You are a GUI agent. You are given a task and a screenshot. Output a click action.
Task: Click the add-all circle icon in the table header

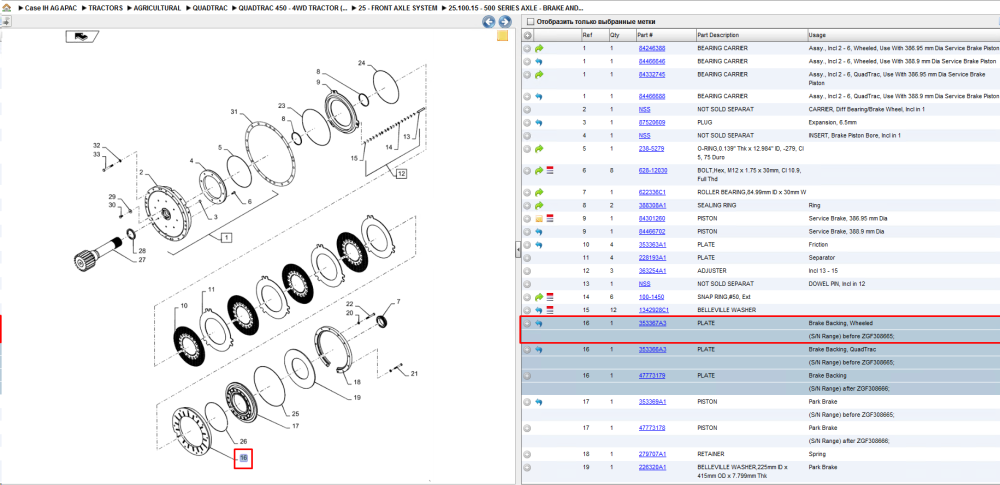tap(527, 35)
